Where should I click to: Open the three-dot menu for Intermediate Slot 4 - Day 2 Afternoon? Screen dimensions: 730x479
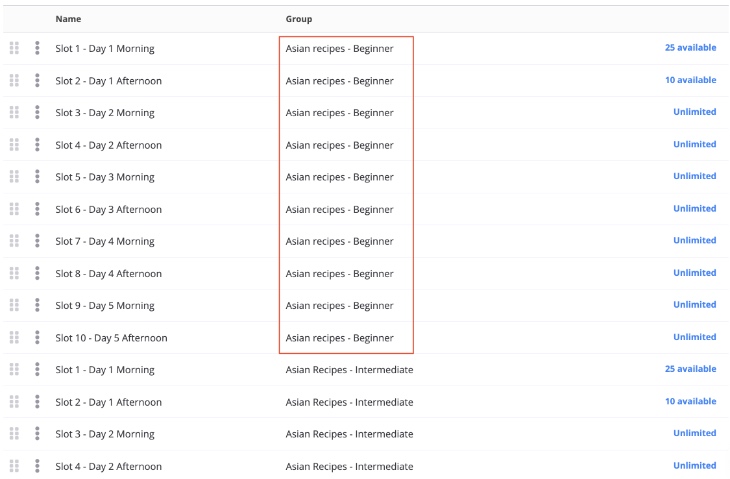pos(37,466)
